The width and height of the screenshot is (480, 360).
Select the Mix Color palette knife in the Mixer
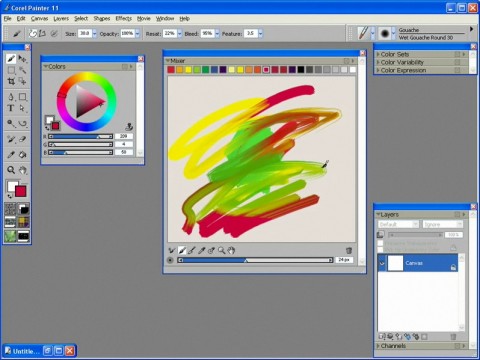tap(192, 250)
